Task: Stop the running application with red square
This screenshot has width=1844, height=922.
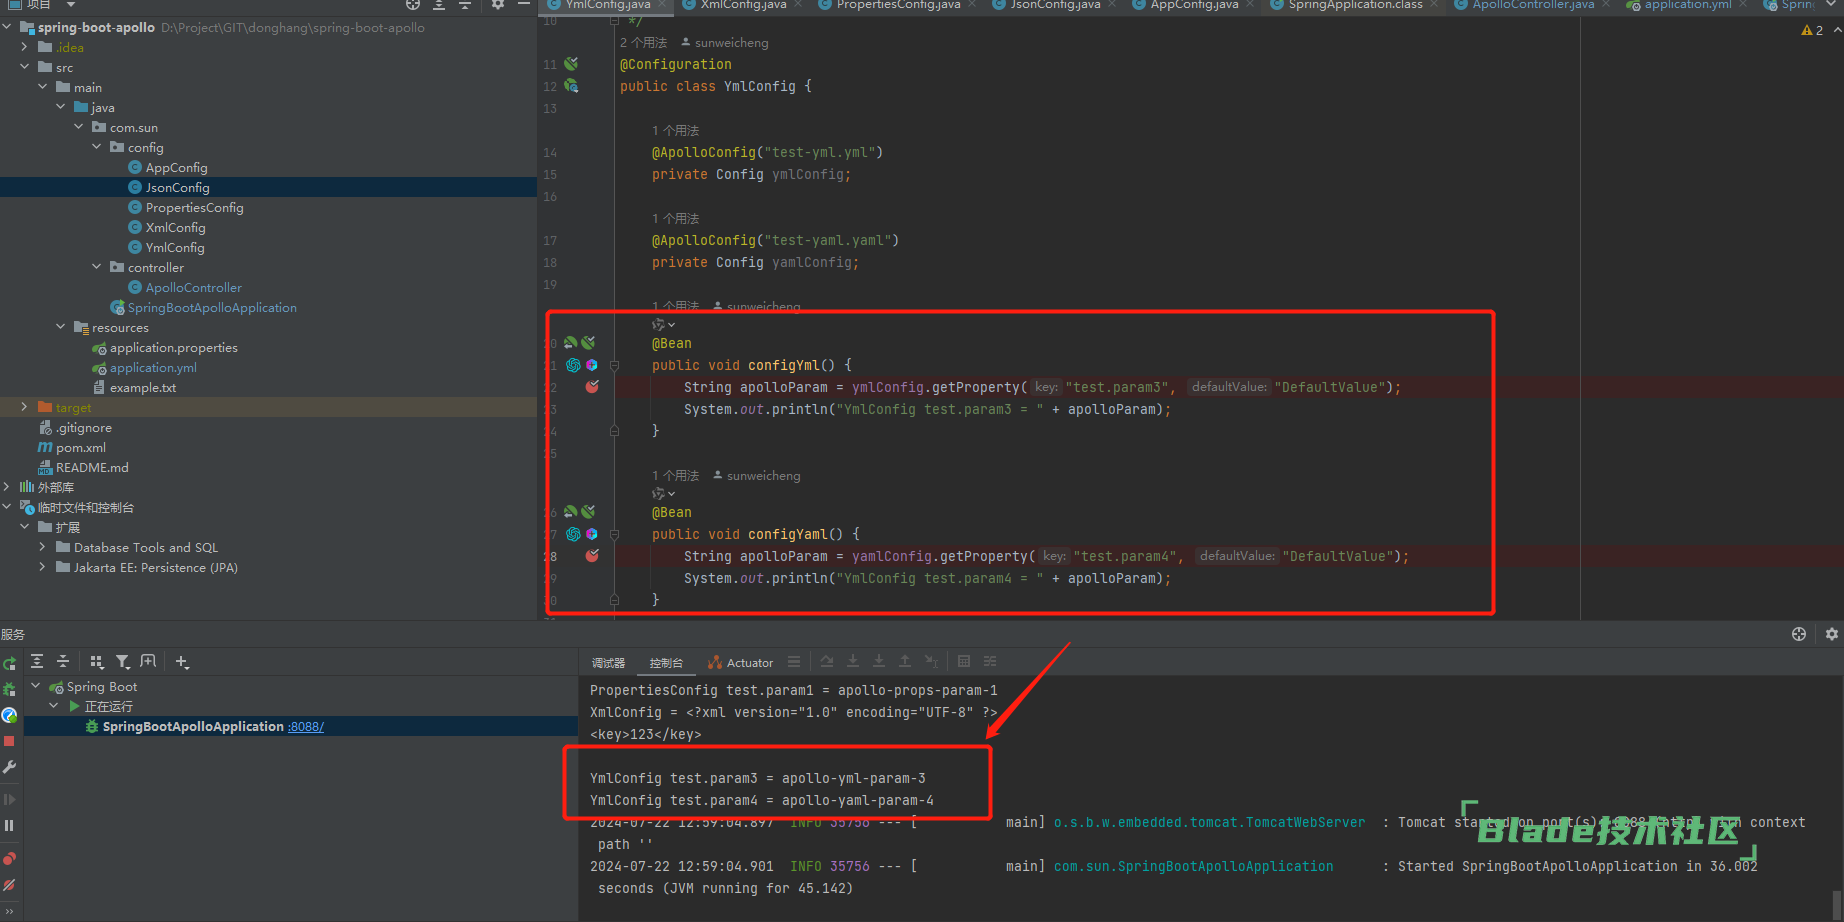Action: click(9, 741)
